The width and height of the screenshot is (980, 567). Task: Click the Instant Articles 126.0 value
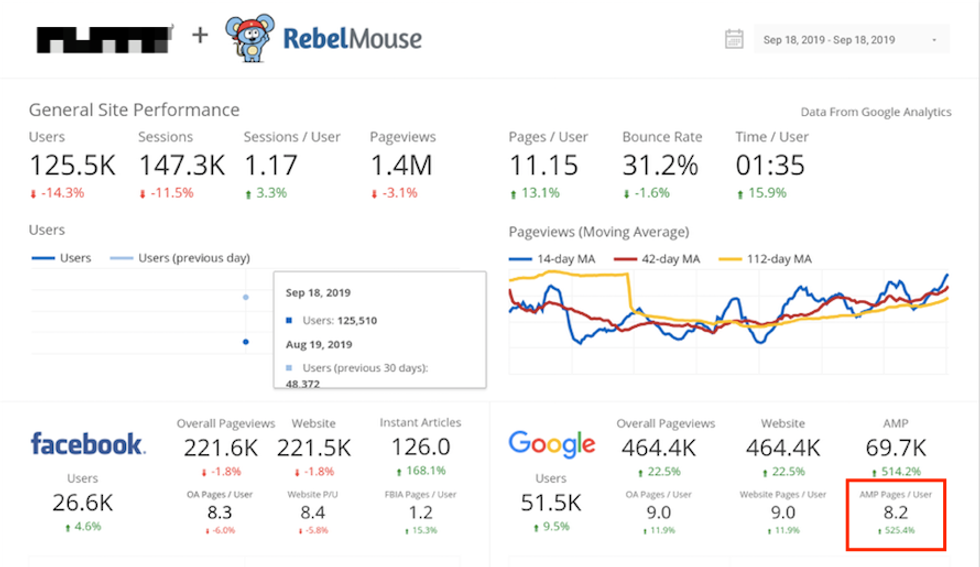(421, 448)
